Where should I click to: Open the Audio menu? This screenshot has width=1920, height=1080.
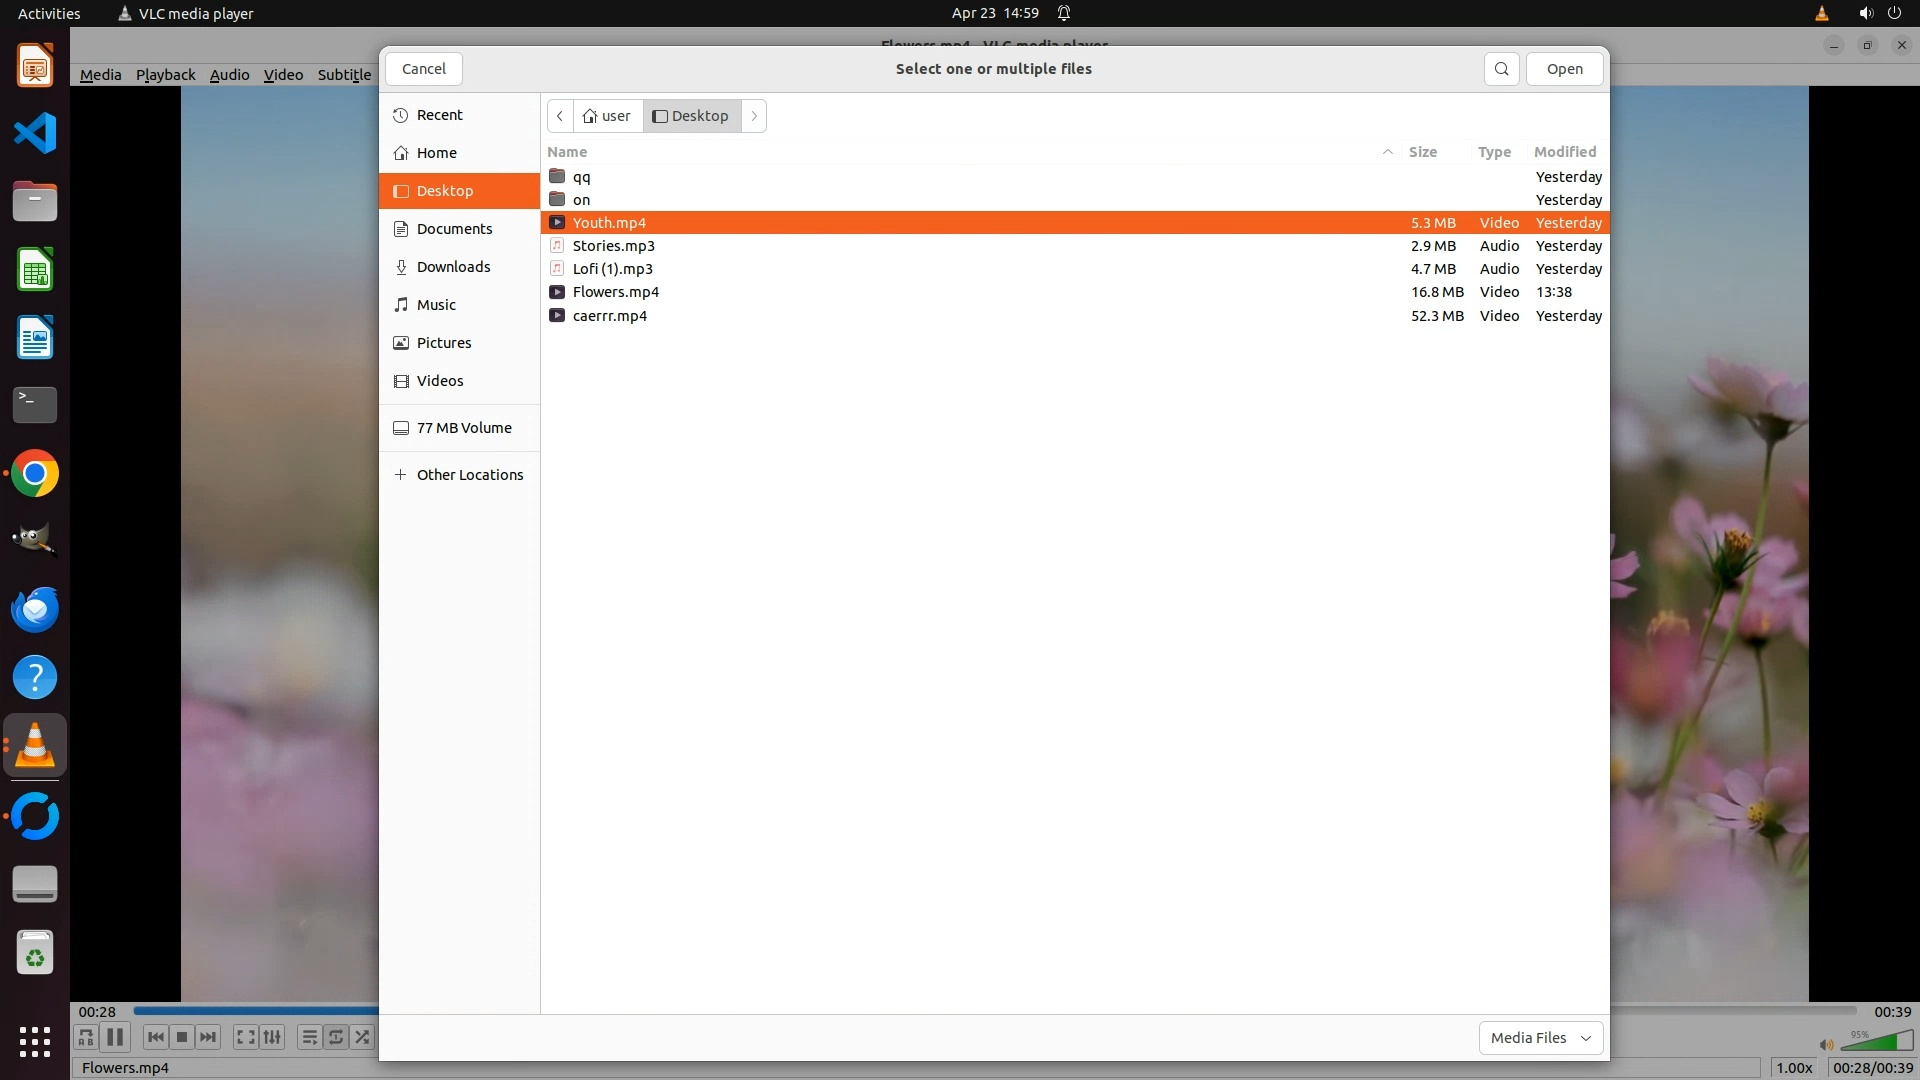229,75
